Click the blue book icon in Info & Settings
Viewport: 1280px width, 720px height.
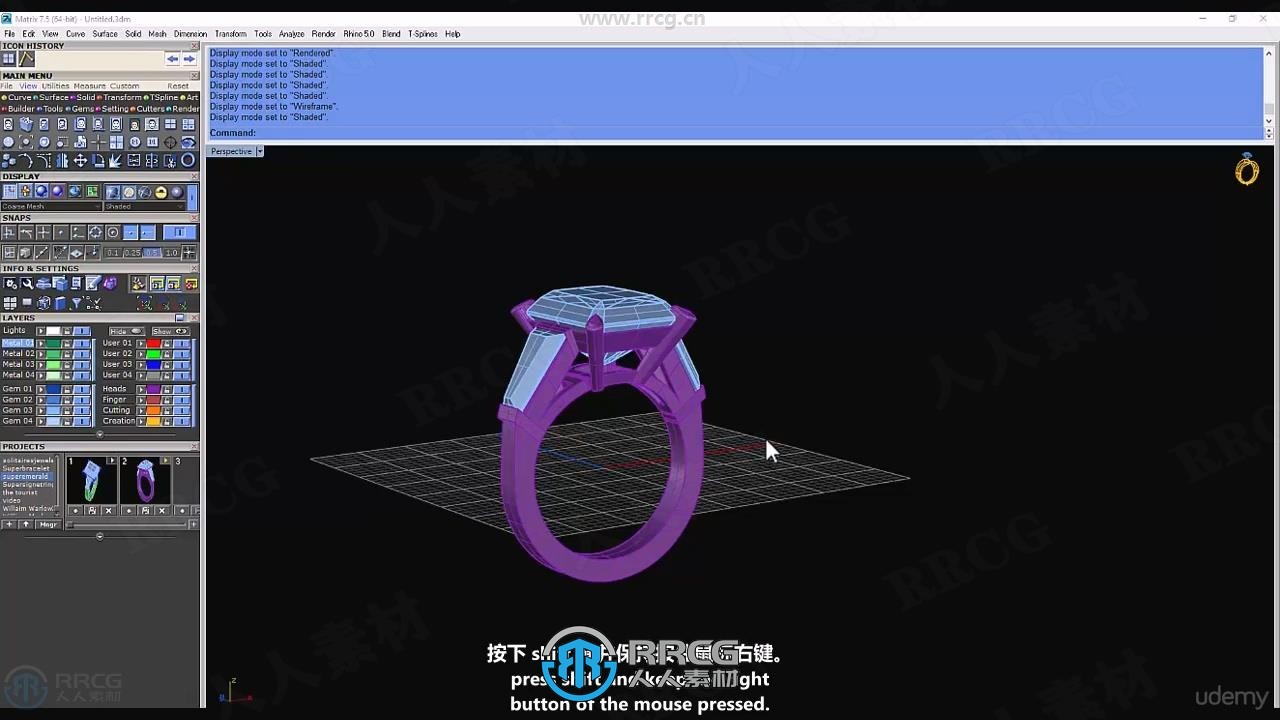60,303
